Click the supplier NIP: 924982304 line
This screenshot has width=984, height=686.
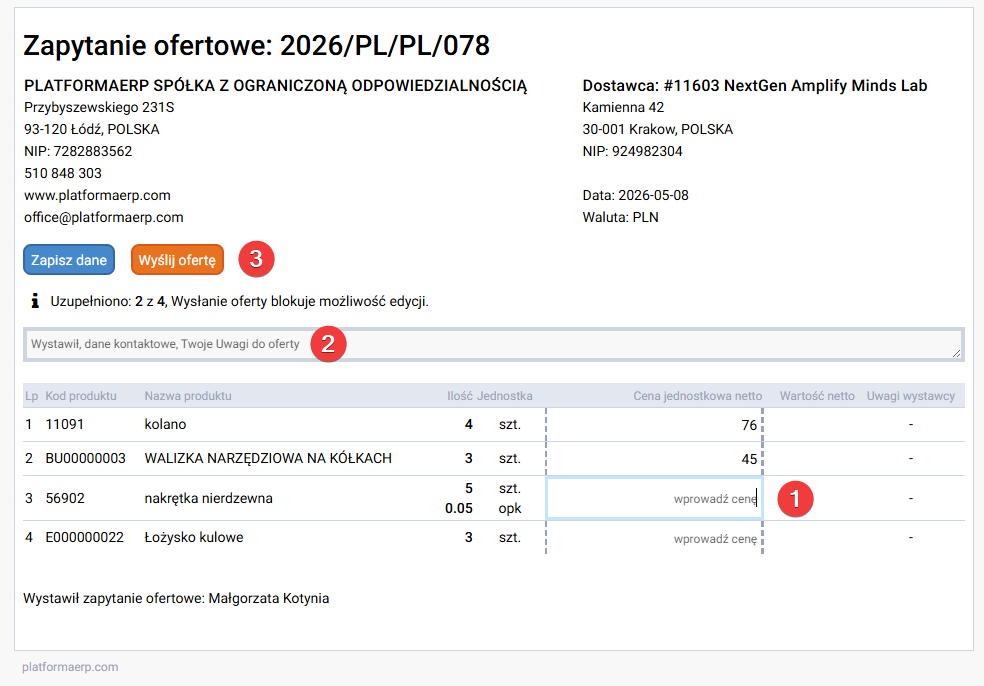coord(632,151)
